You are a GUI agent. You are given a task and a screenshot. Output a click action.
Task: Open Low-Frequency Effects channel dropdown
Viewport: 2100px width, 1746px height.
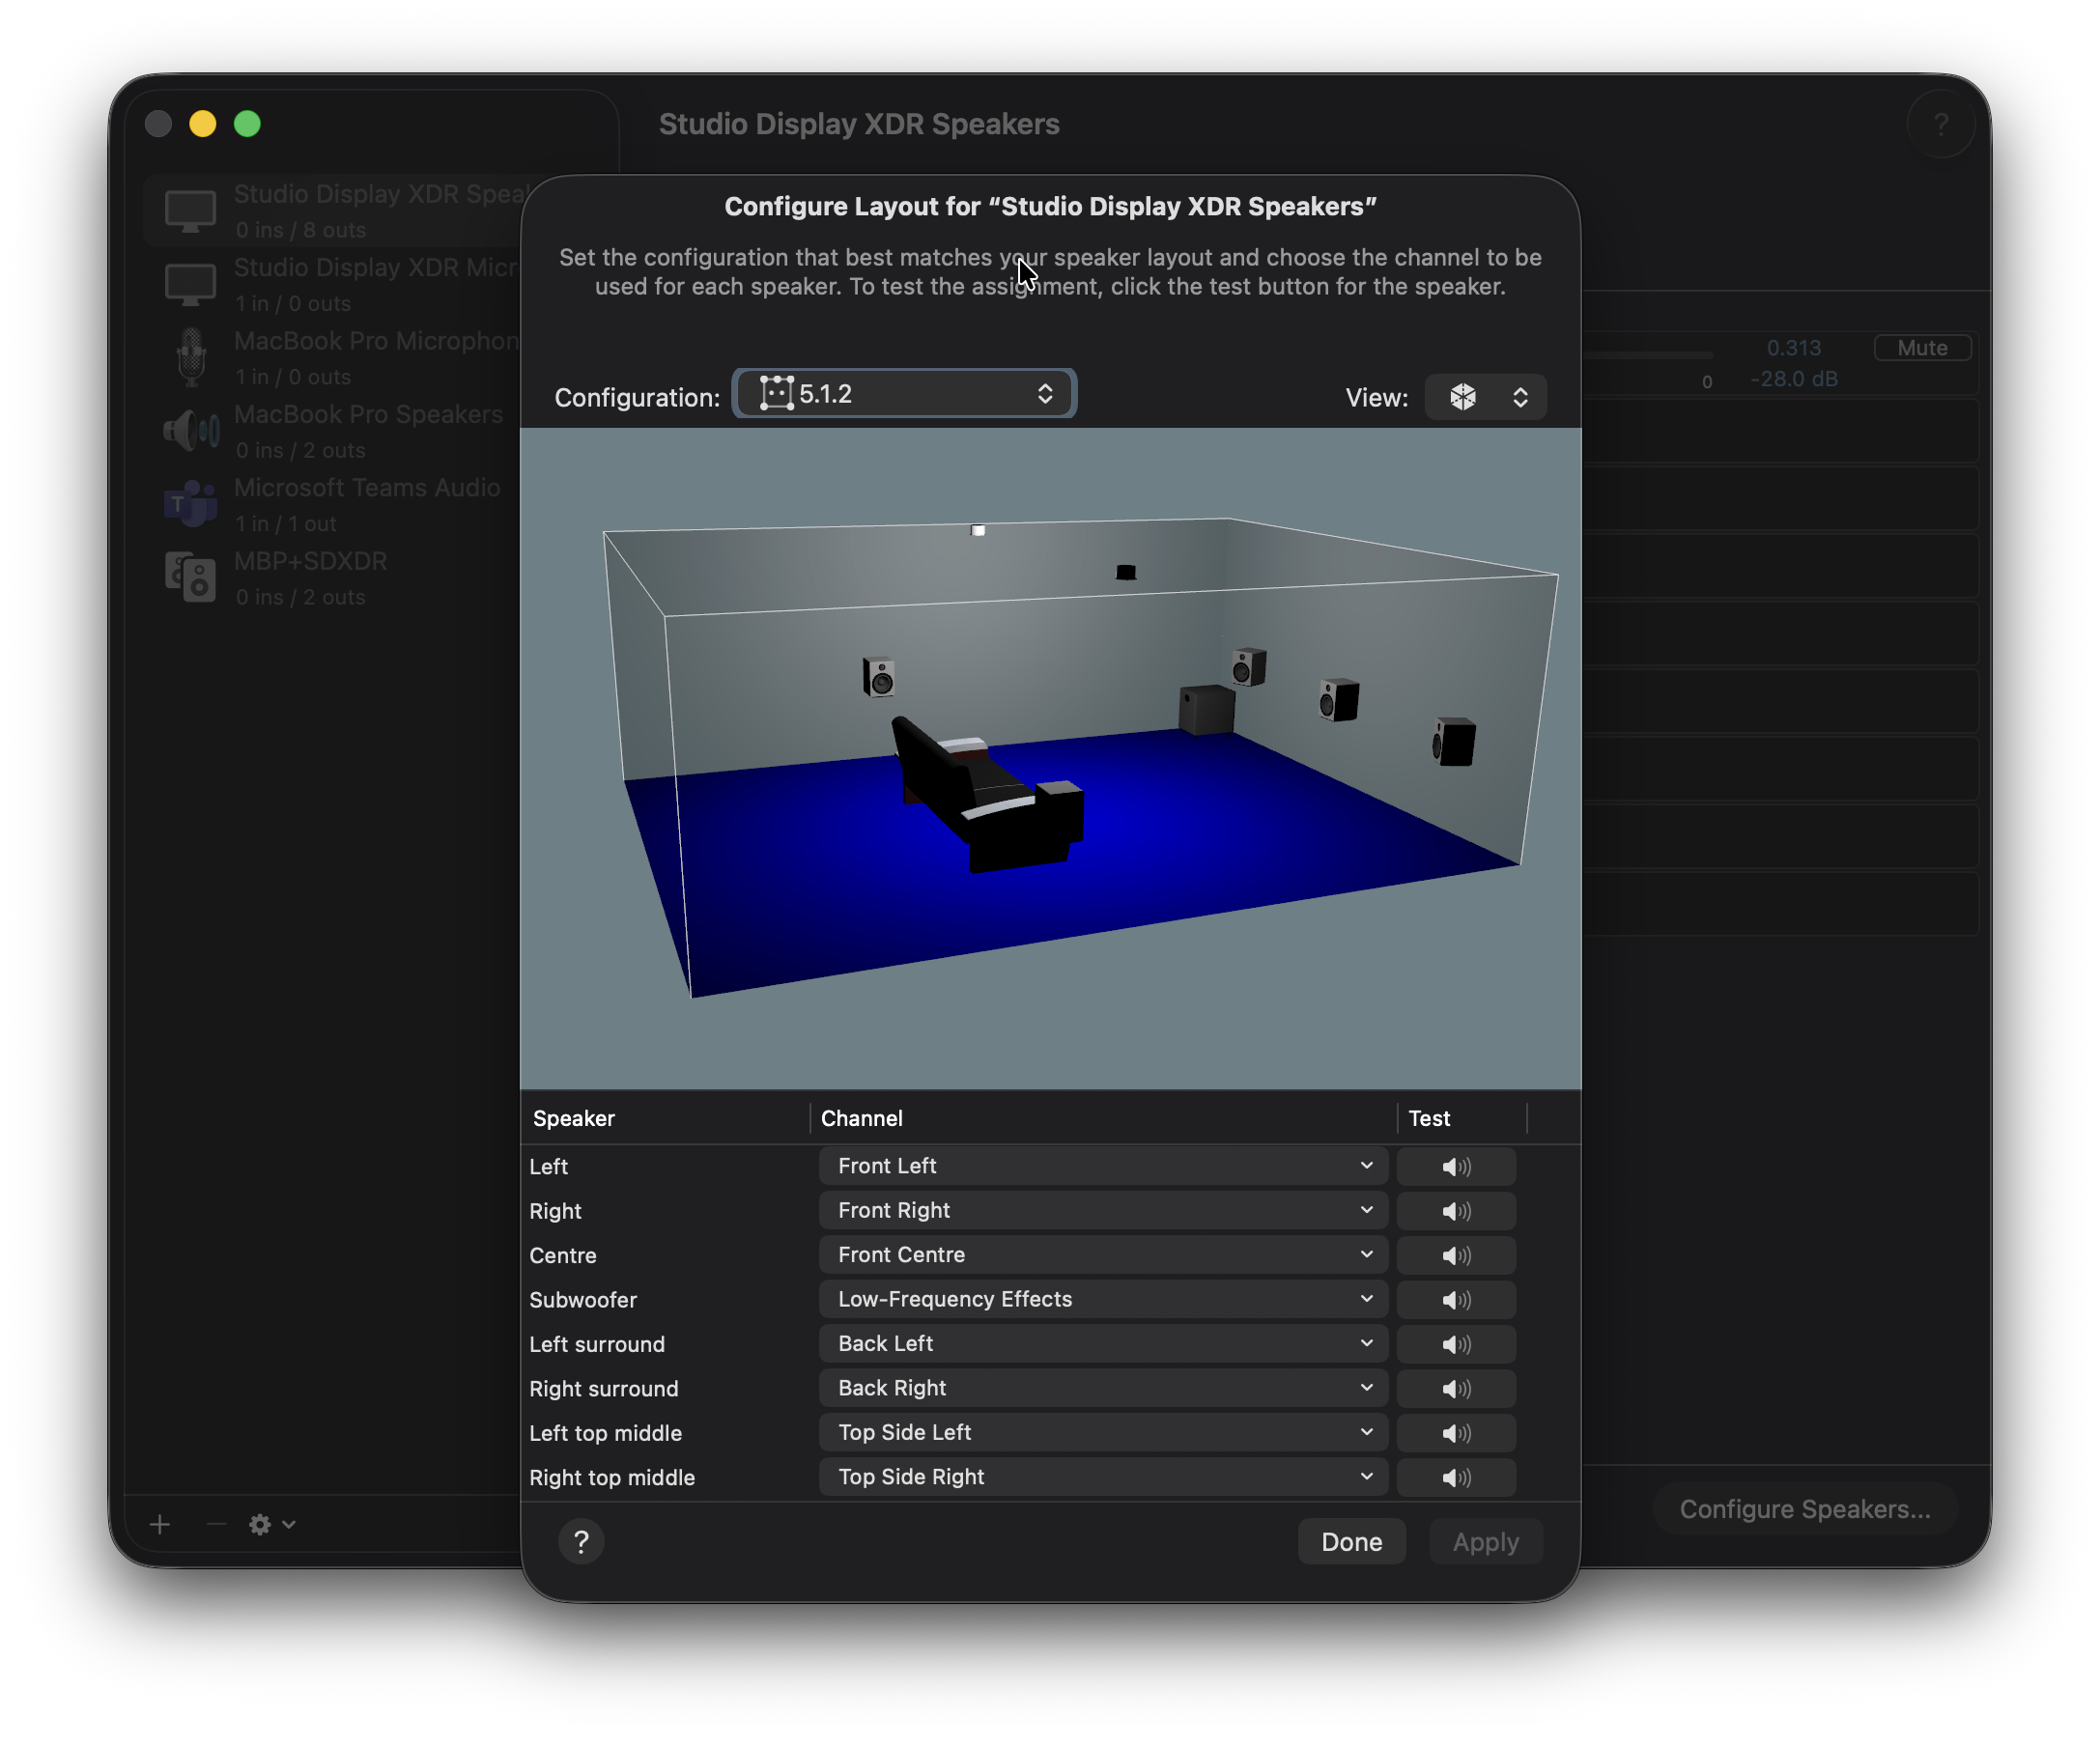pyautogui.click(x=1103, y=1300)
